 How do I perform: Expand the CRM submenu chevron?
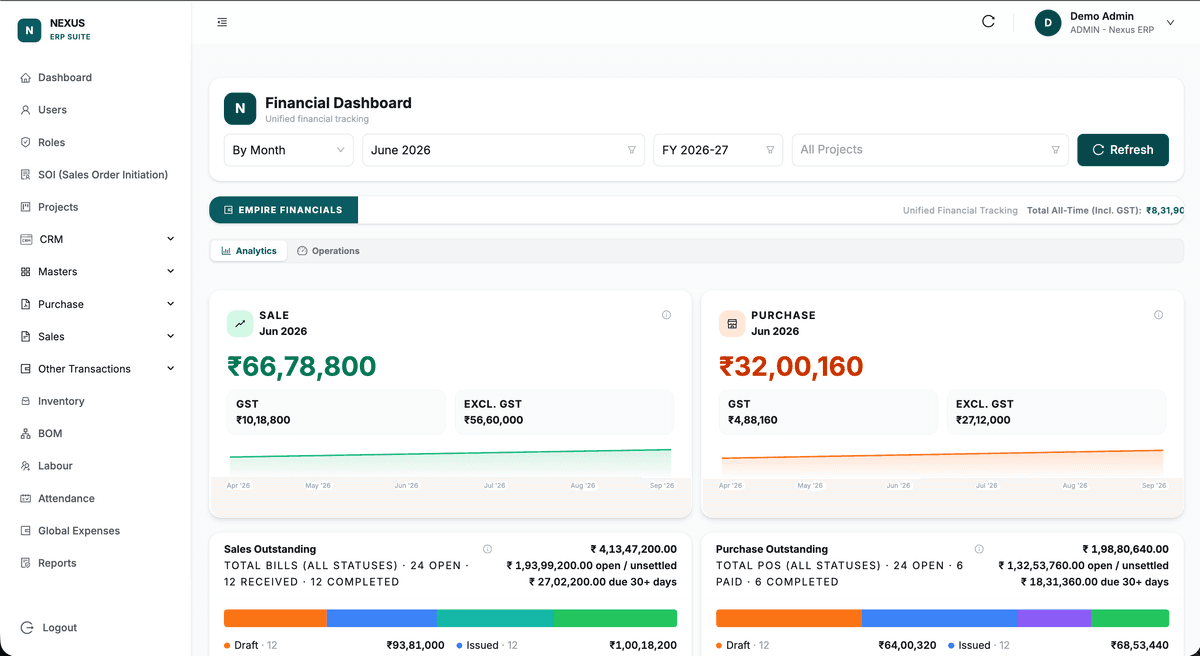[170, 239]
